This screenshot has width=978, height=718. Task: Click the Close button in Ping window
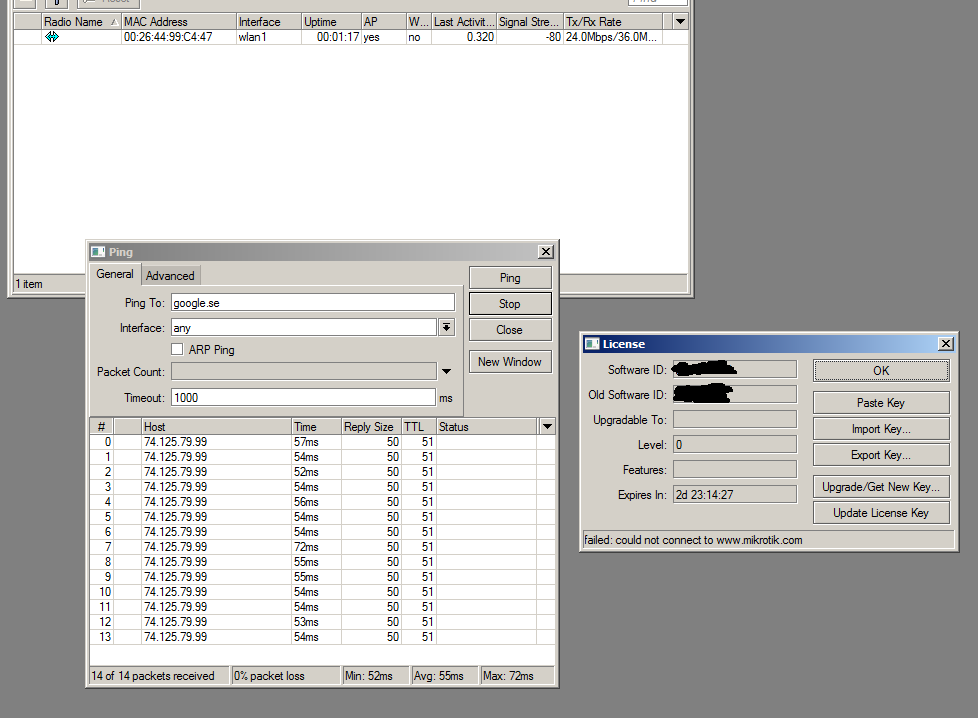[510, 330]
